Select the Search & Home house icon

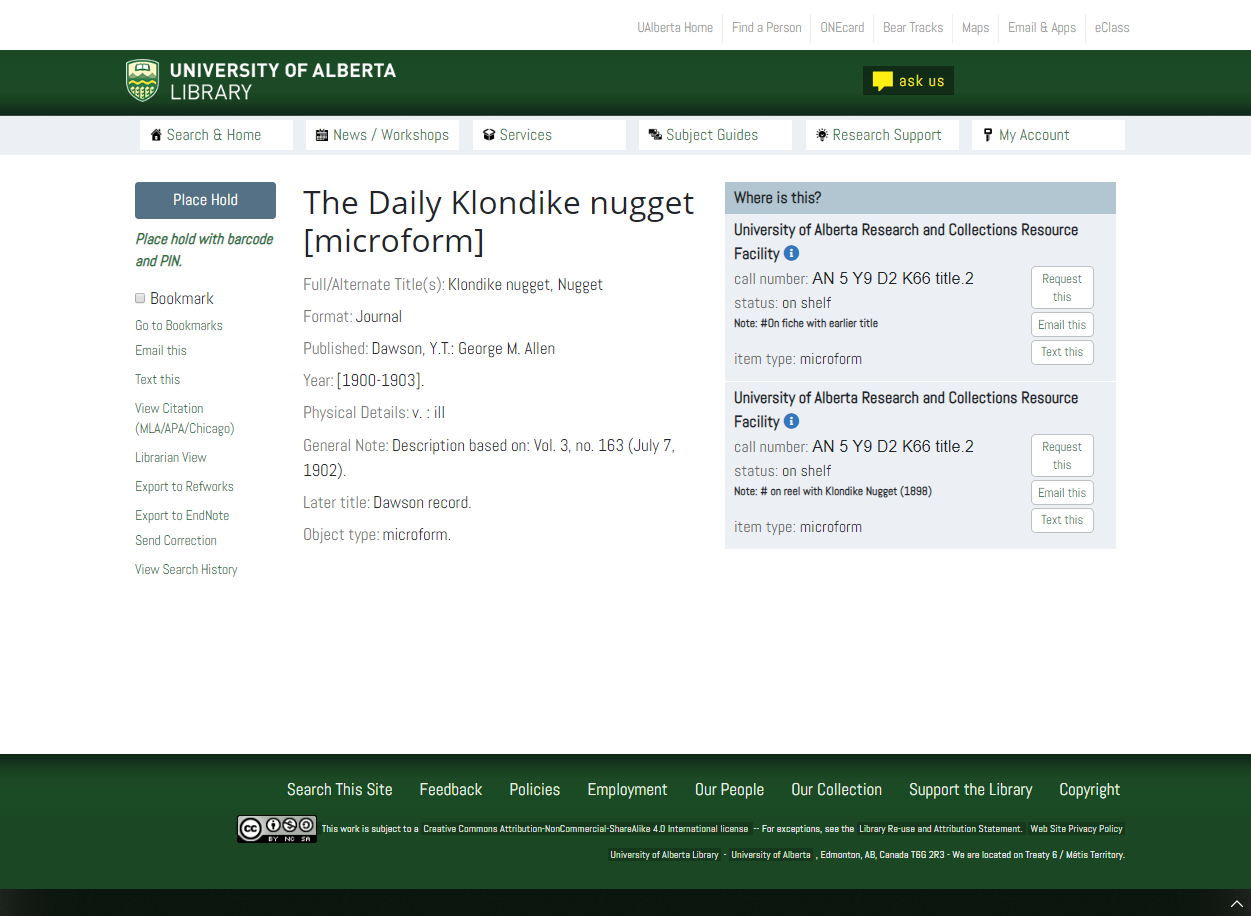[x=155, y=134]
